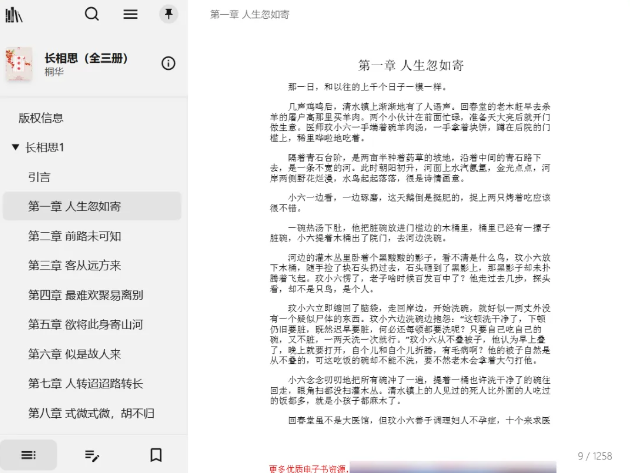The width and height of the screenshot is (630, 473).
Task: Open the search magnifier icon
Action: pyautogui.click(x=92, y=14)
